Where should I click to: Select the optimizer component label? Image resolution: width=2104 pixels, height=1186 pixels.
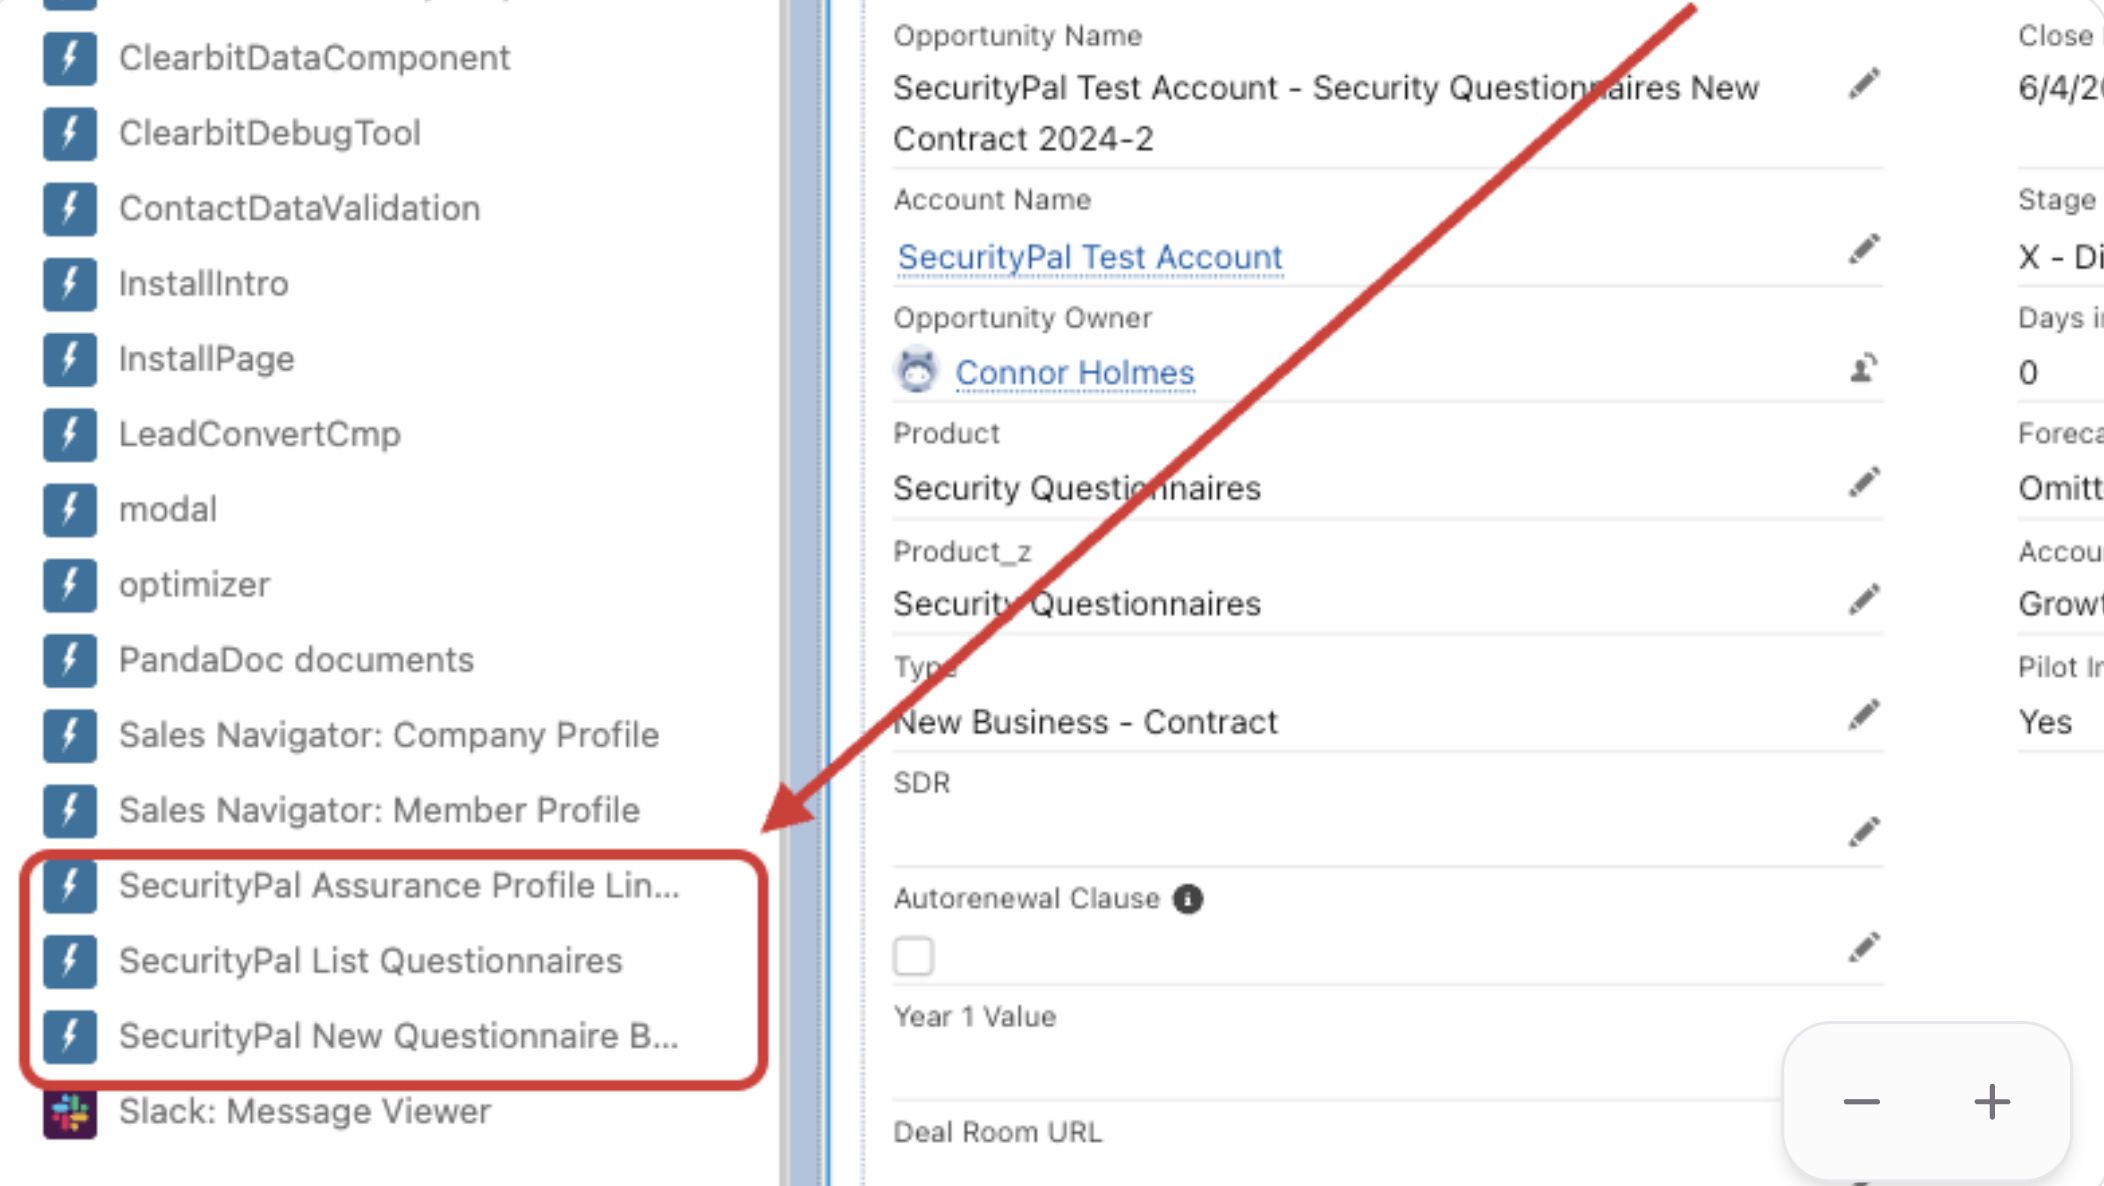(194, 585)
